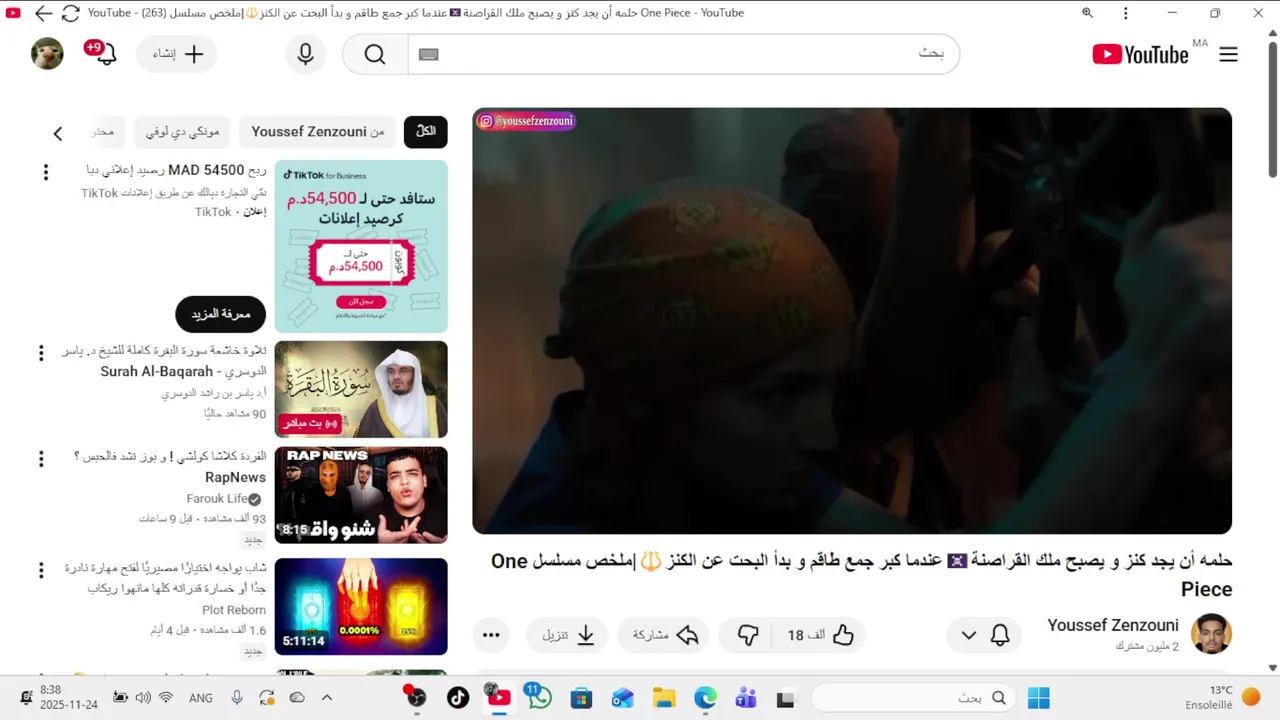Dislike the video with thumbs down

[x=748, y=635]
